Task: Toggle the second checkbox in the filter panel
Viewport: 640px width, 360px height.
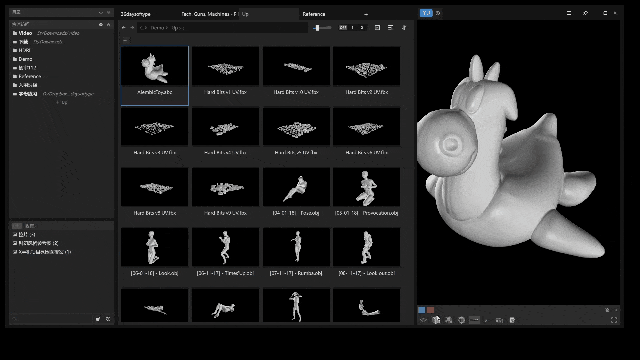Action: point(15,243)
